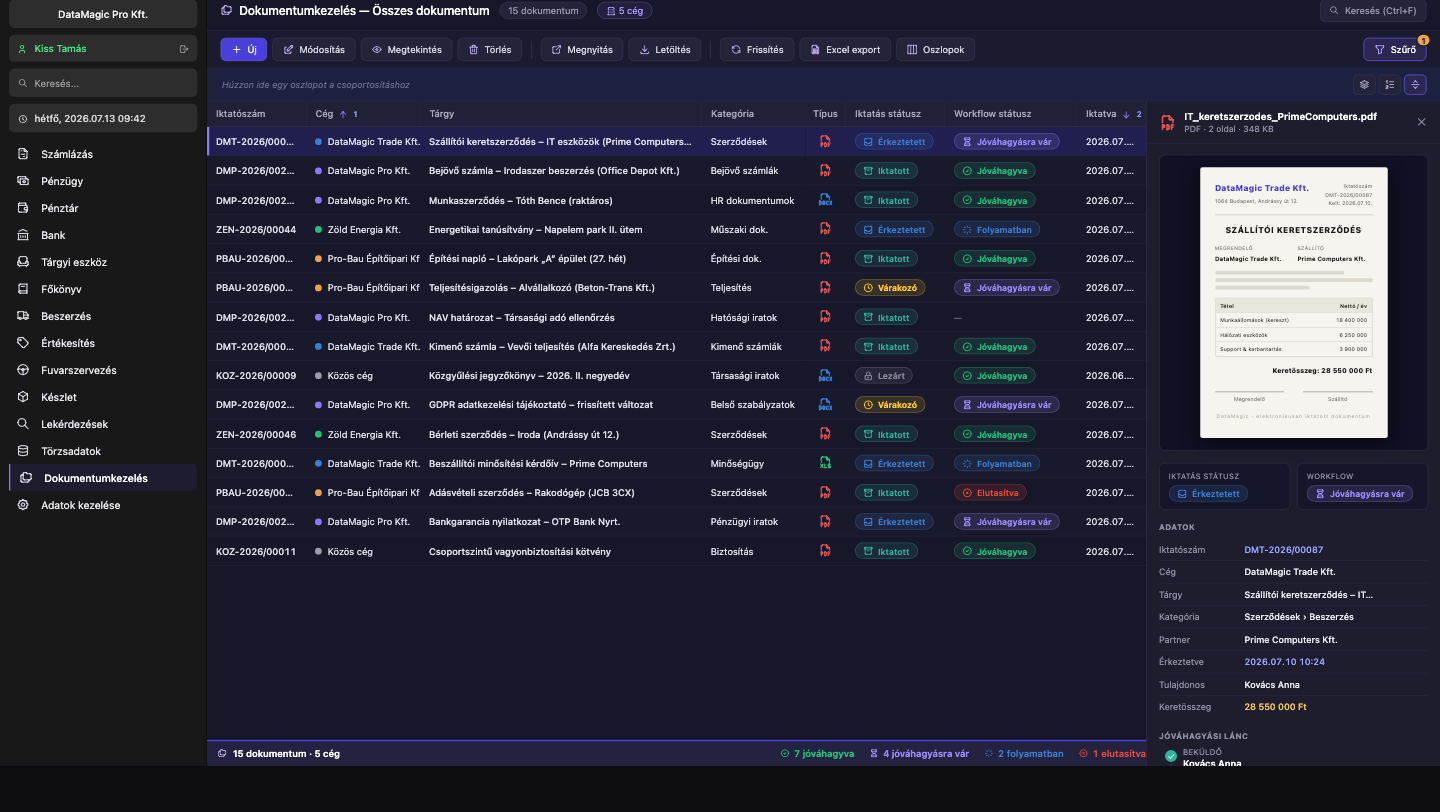Screen dimensions: 1440x812
Task: Click the logout icon beside Kiss Tamás
Action: tap(184, 48)
